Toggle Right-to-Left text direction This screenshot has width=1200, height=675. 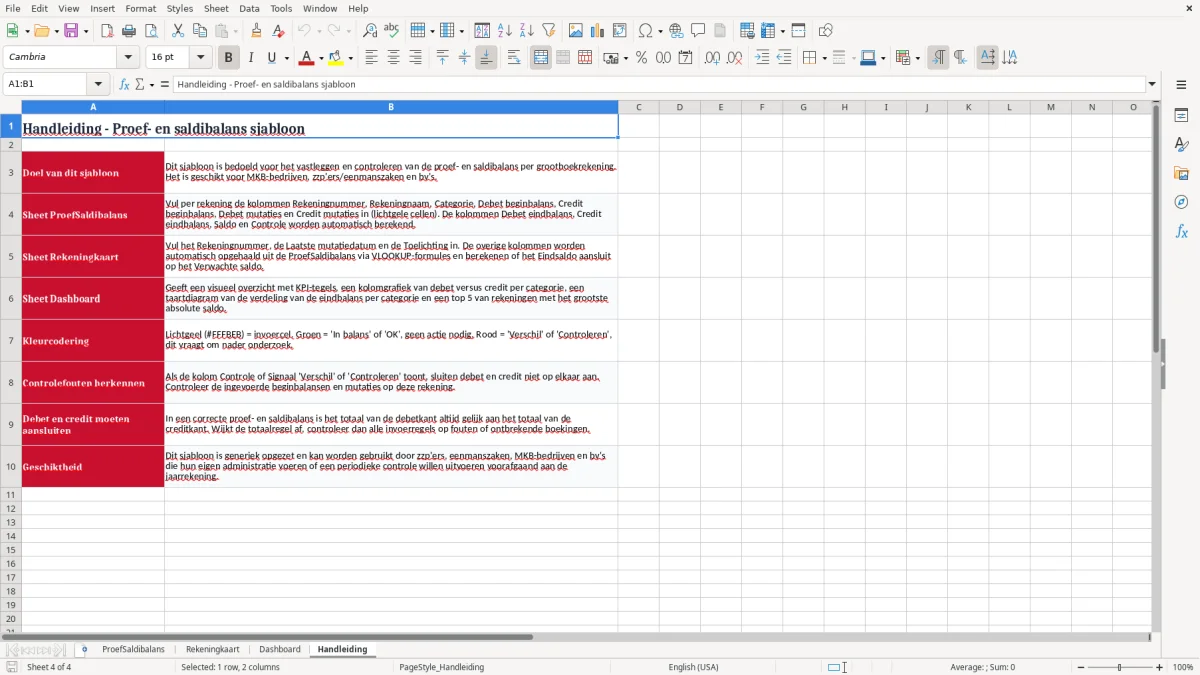click(960, 58)
